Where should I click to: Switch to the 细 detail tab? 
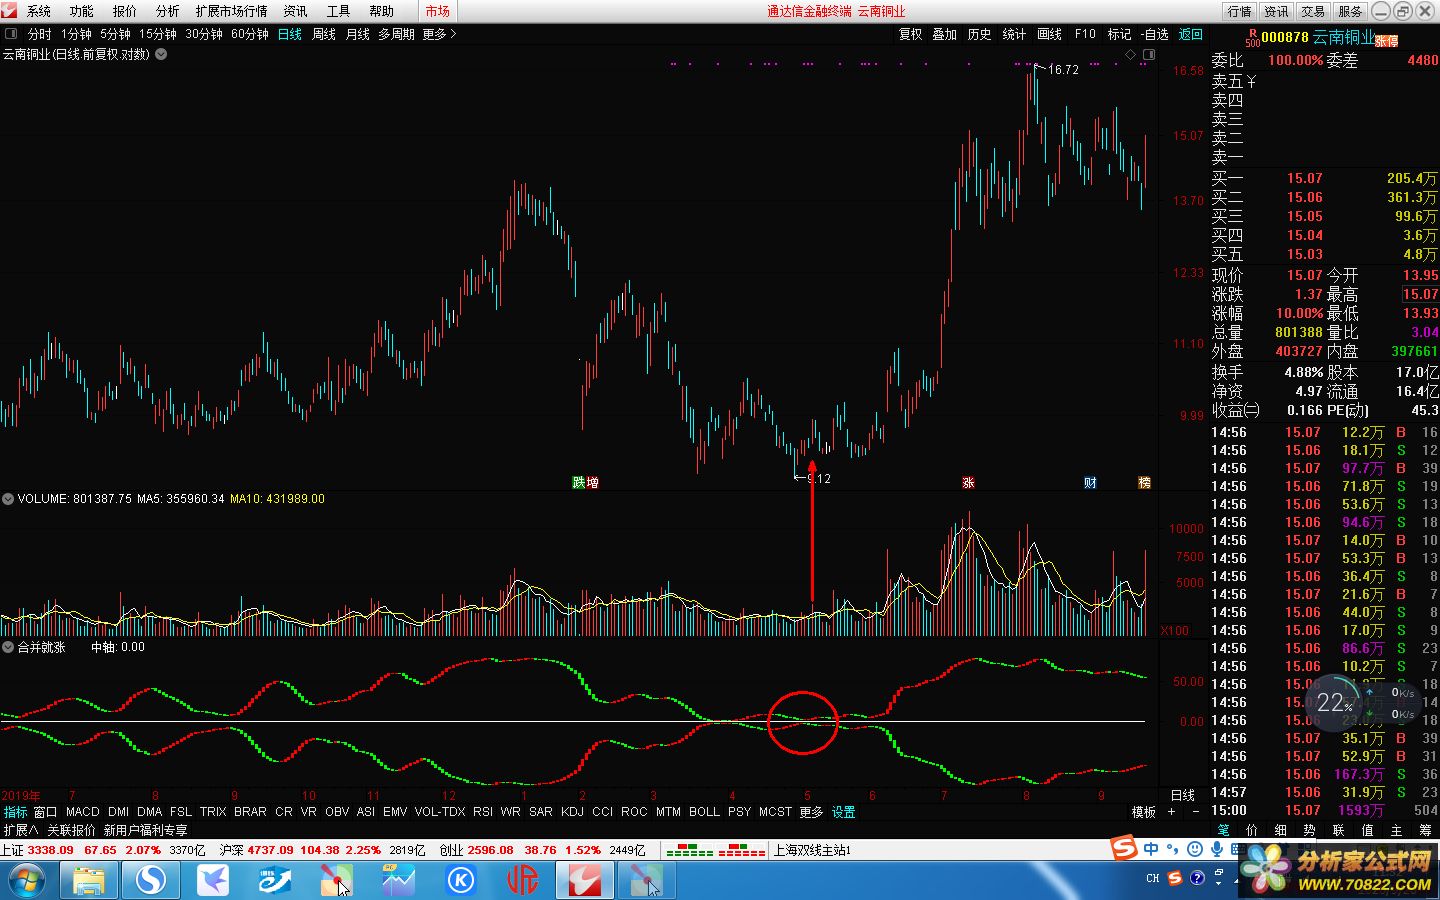[1281, 830]
